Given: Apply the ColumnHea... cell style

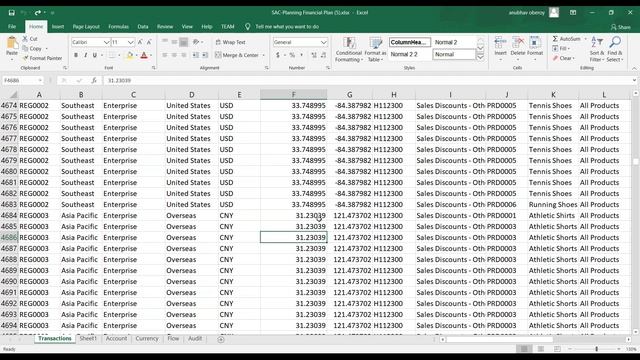Looking at the screenshot, I should [x=409, y=42].
